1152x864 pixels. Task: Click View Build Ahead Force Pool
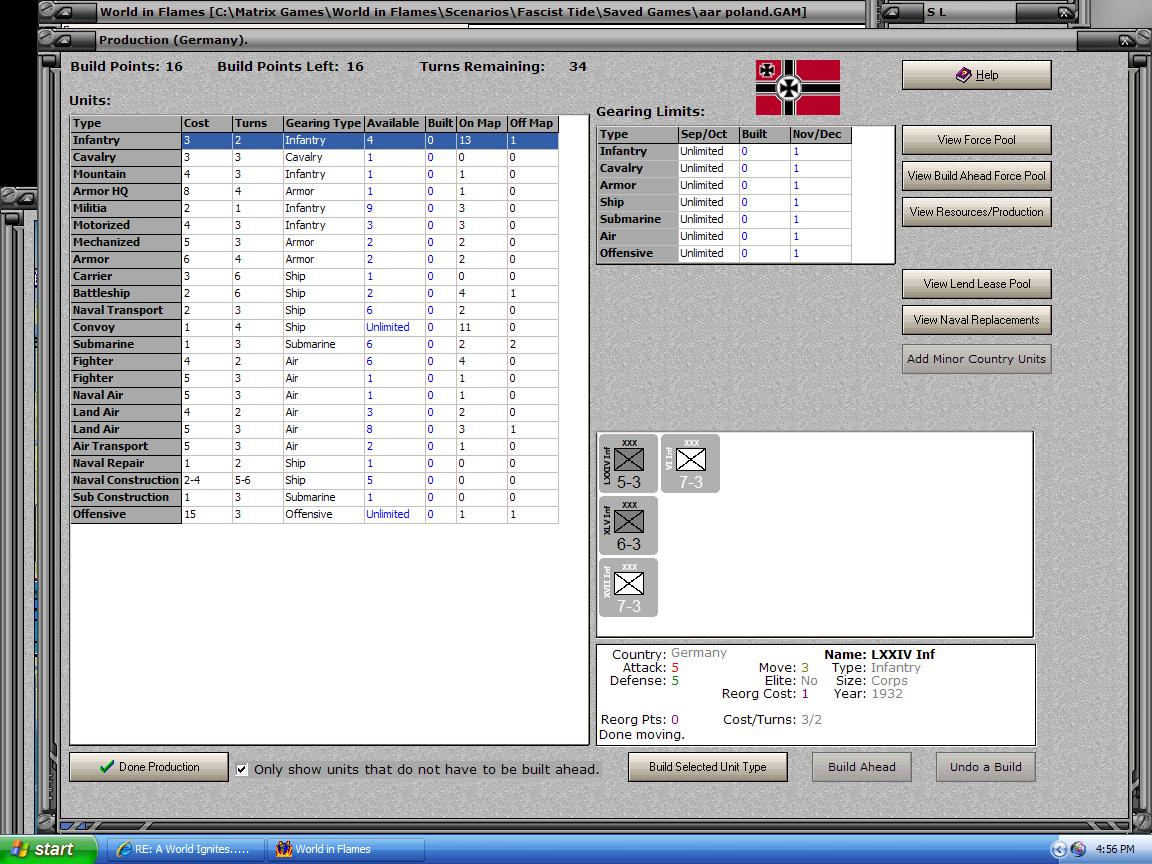click(976, 176)
